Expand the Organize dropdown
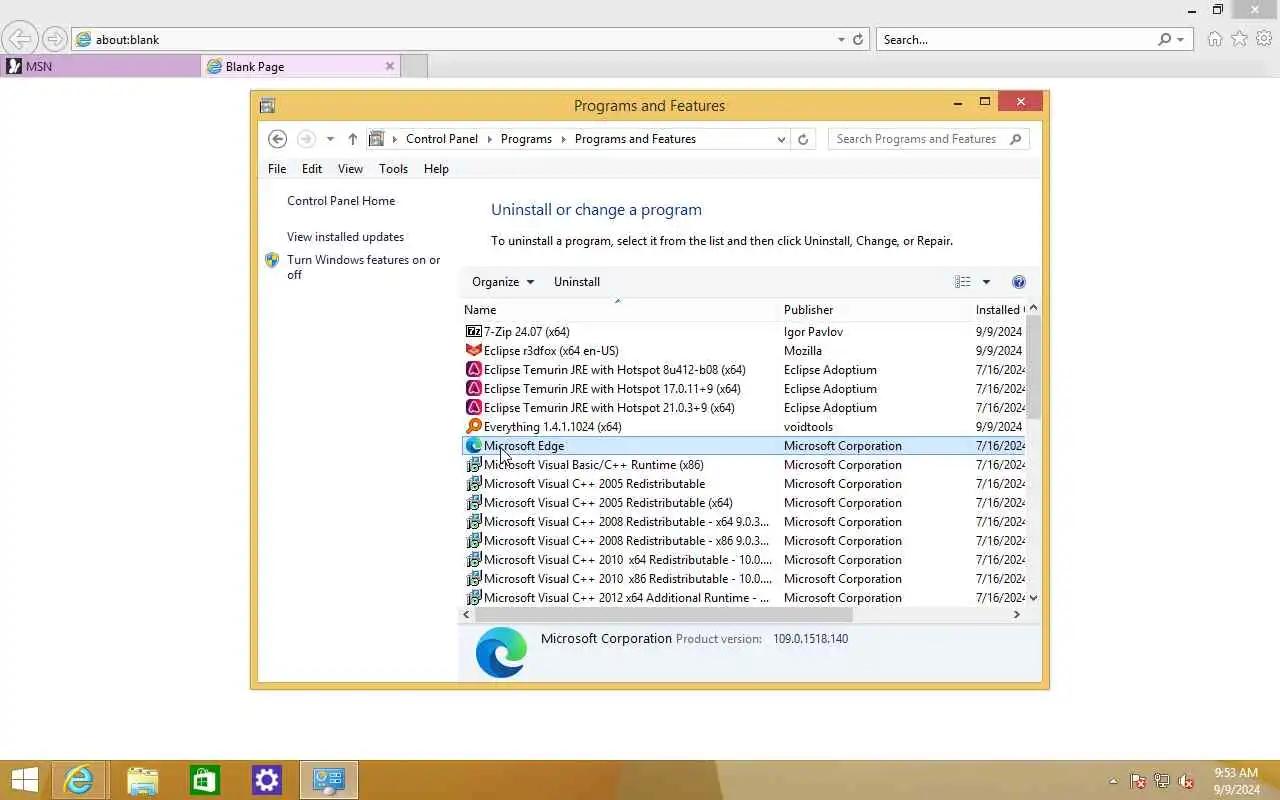This screenshot has height=800, width=1280. click(x=503, y=282)
